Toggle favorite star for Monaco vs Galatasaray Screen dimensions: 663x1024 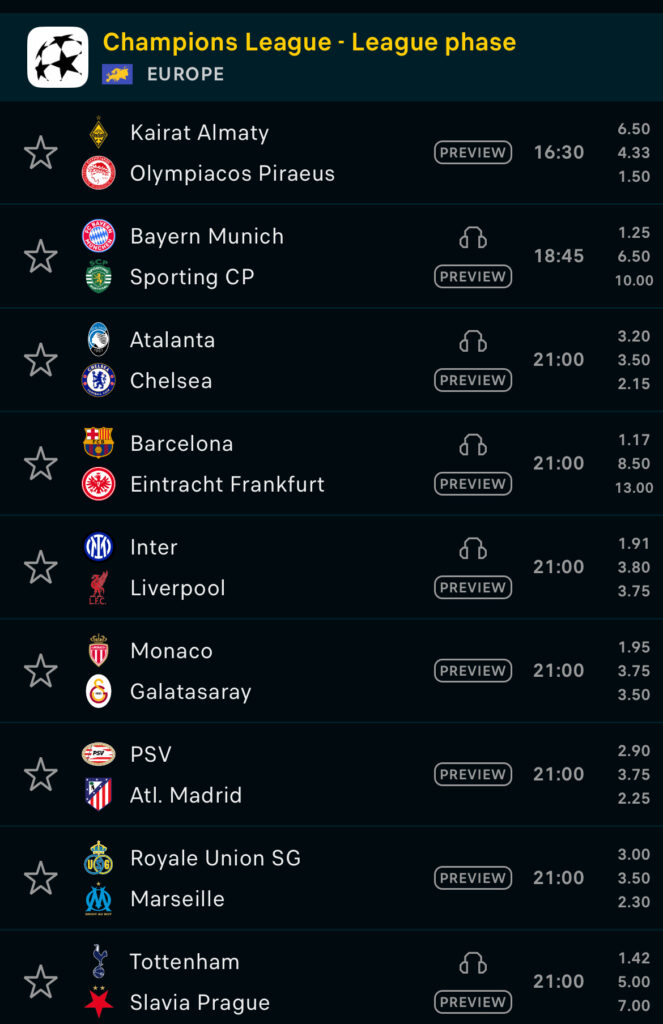40,671
